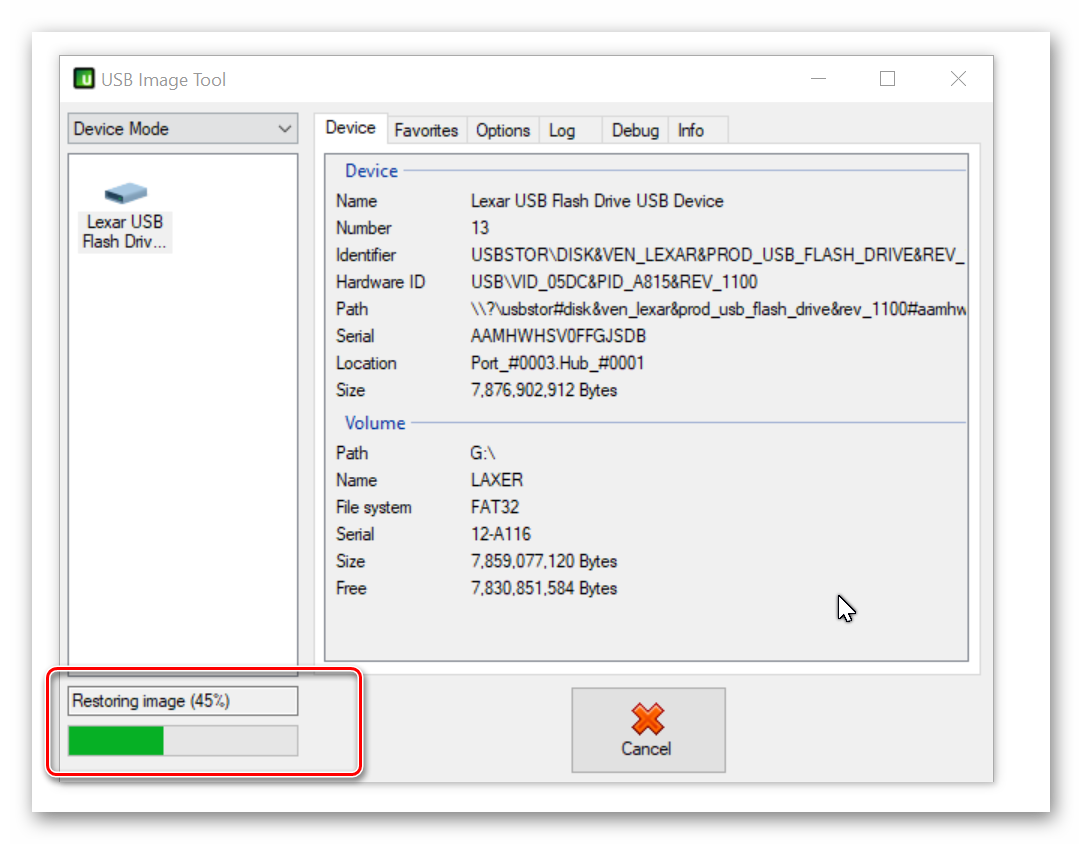Image resolution: width=1082 pixels, height=844 pixels.
Task: Open the Info tab
Action: [x=691, y=130]
